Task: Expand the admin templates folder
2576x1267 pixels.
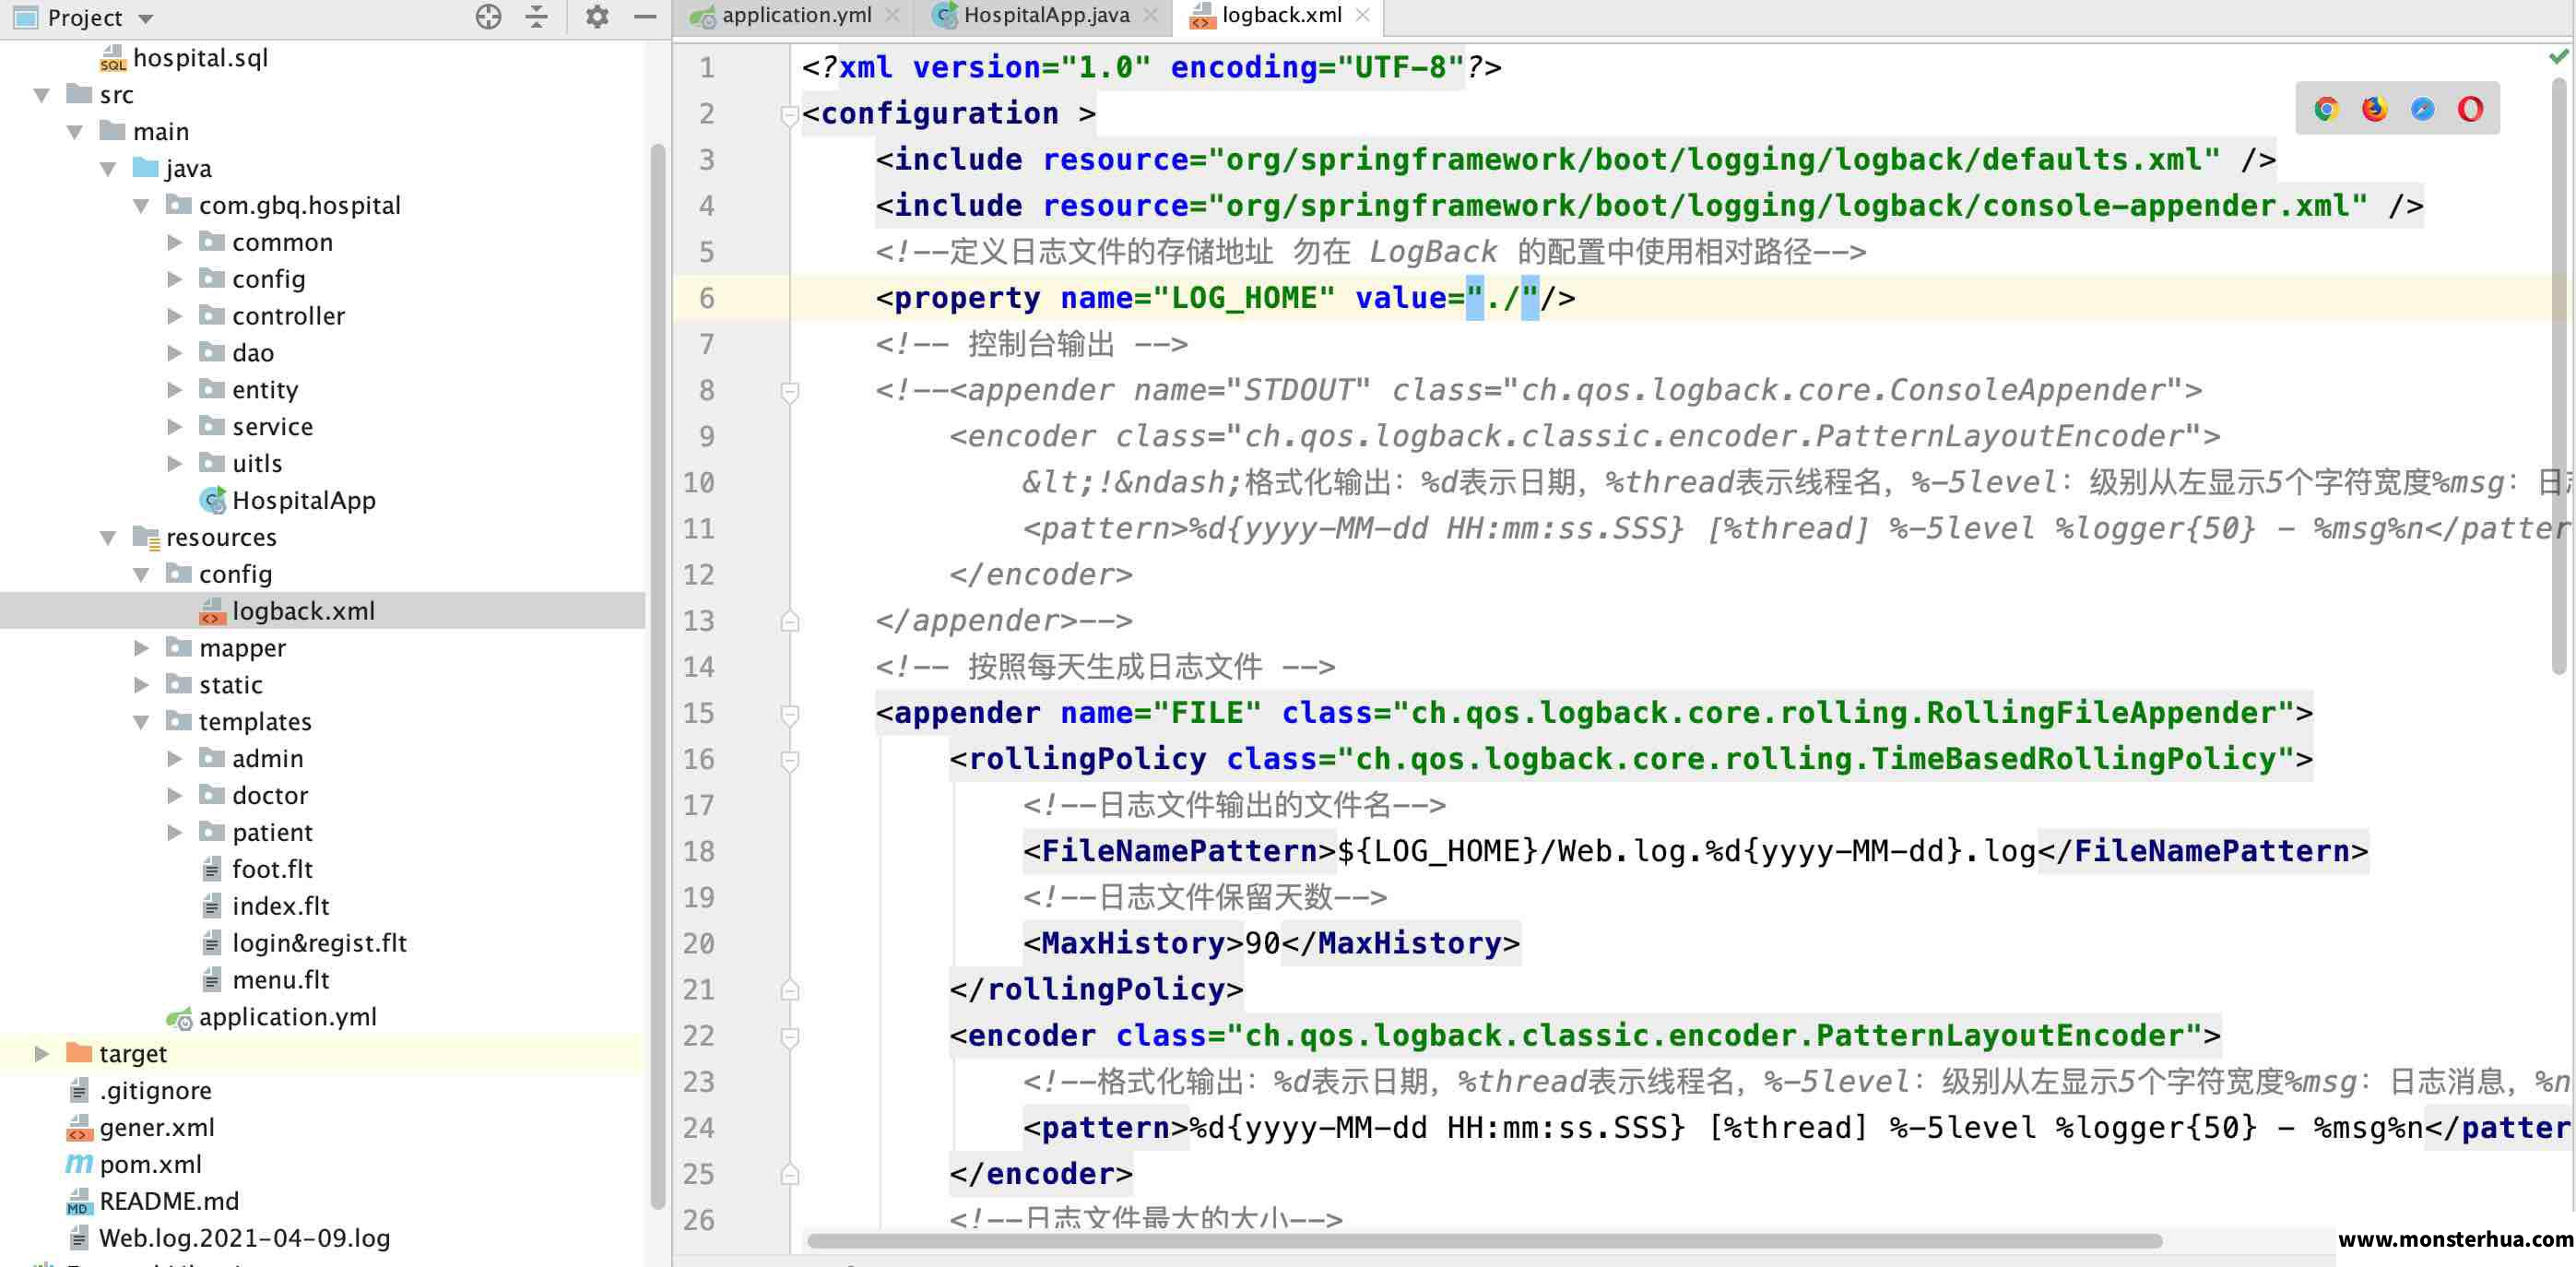Action: point(174,759)
